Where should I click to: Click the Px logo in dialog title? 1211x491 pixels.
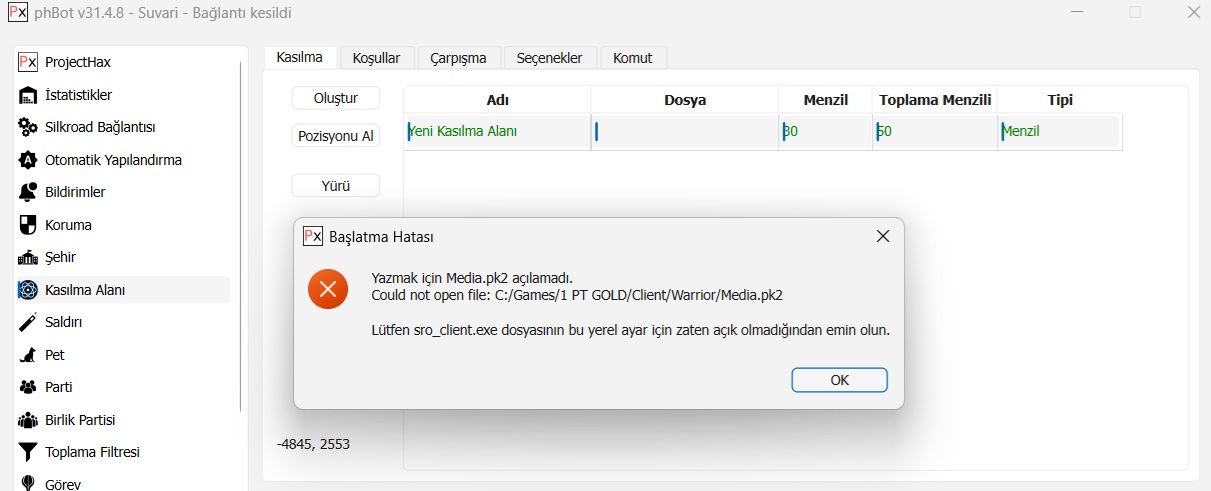tap(313, 237)
